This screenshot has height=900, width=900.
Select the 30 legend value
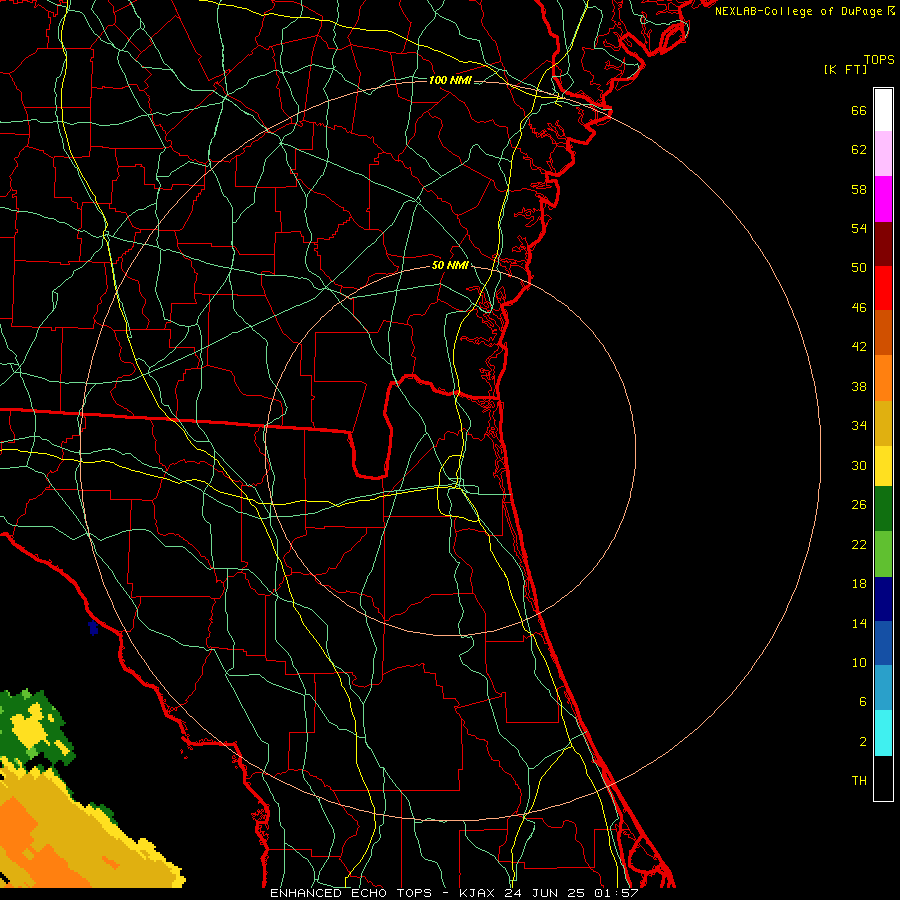[x=859, y=465]
